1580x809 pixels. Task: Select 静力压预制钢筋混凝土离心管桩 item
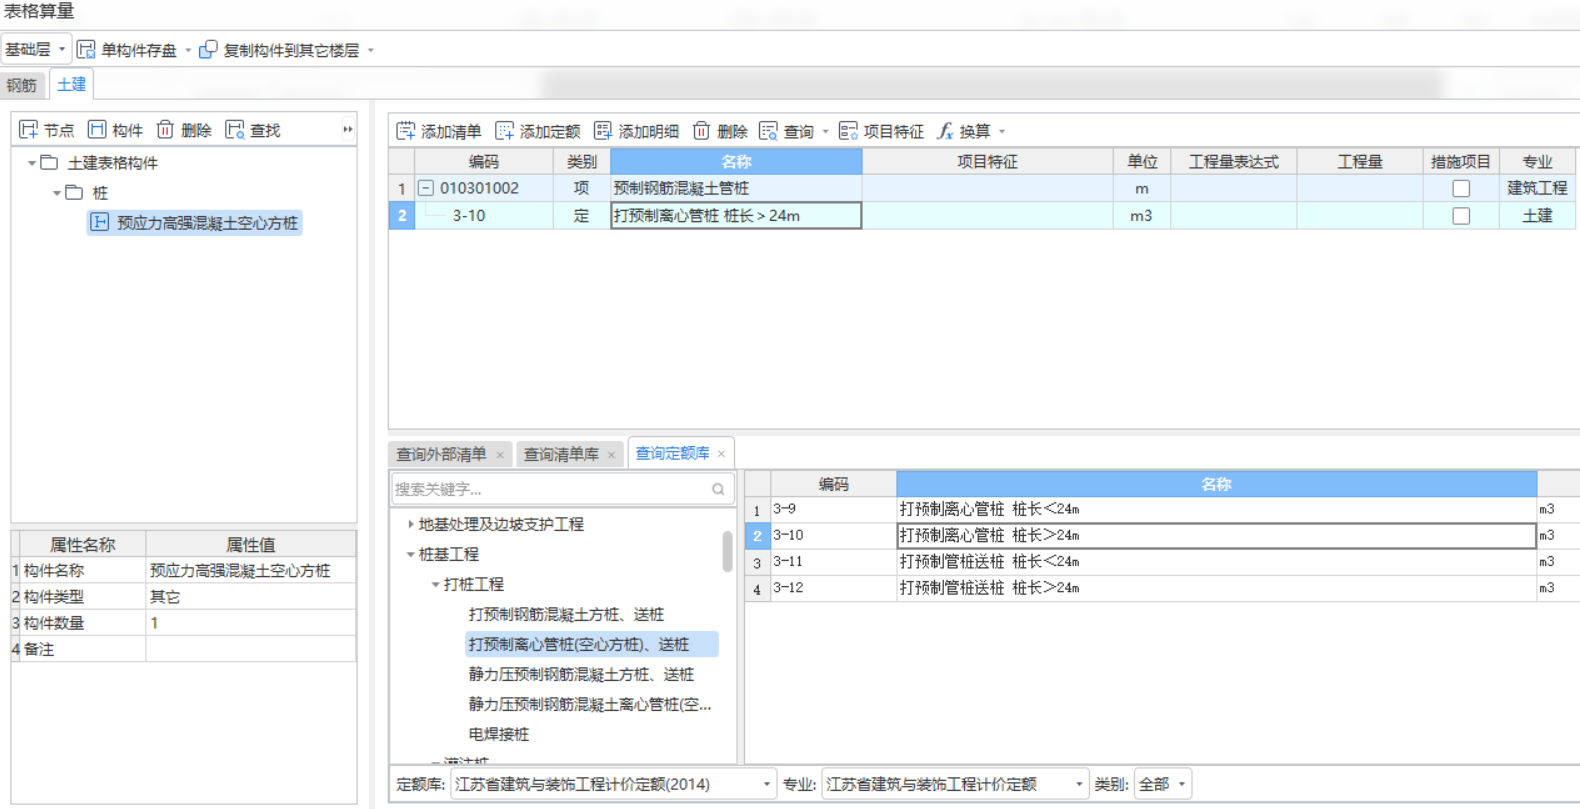click(590, 704)
